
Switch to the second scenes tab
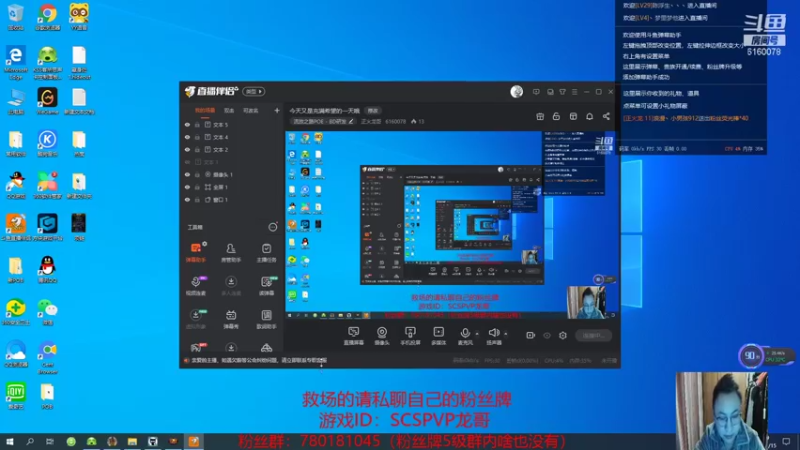229,110
